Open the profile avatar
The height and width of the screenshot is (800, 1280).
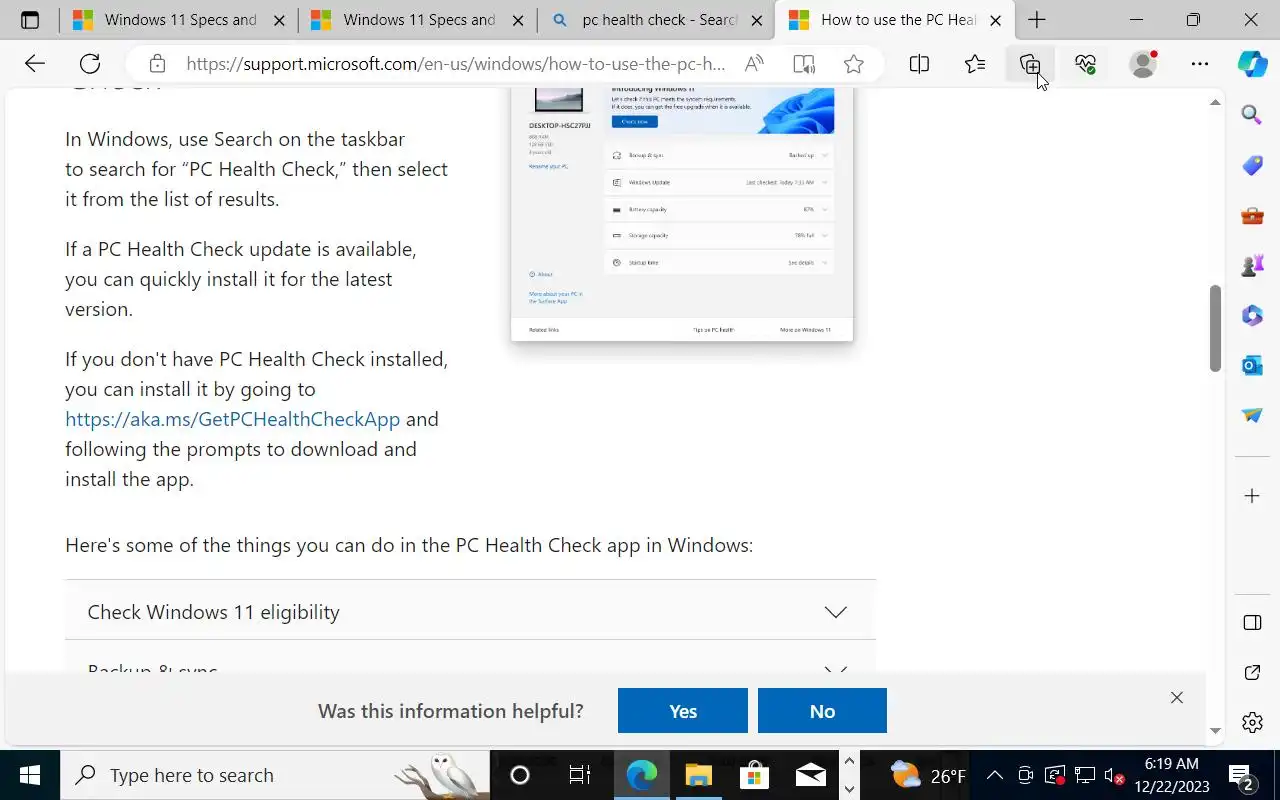coord(1143,64)
